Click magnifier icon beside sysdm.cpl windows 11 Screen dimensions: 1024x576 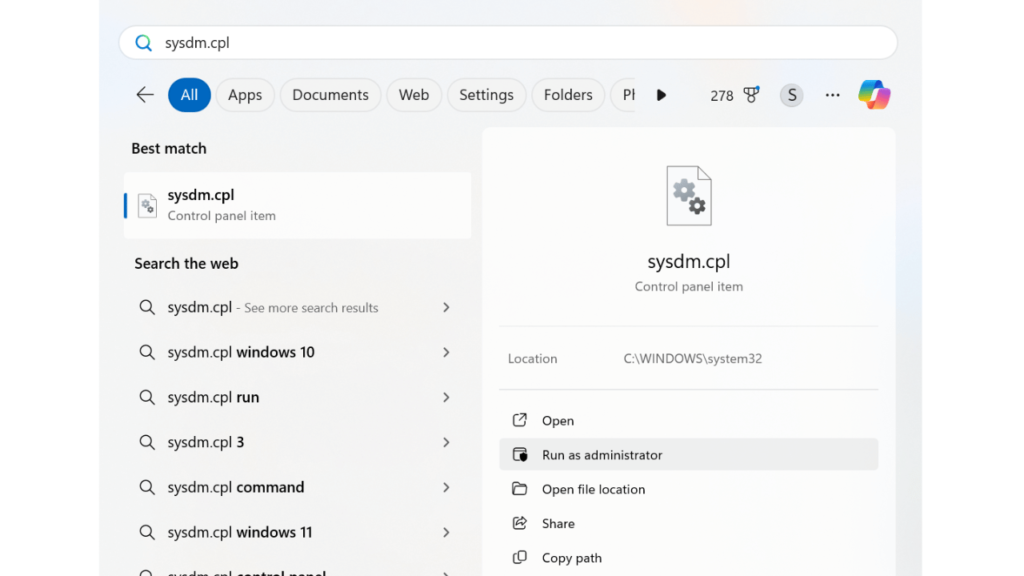pyautogui.click(x=147, y=532)
